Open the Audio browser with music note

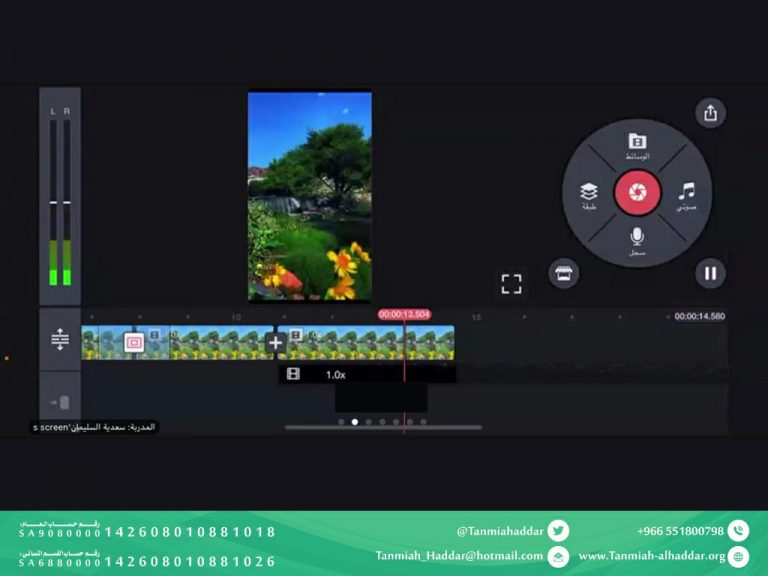686,194
